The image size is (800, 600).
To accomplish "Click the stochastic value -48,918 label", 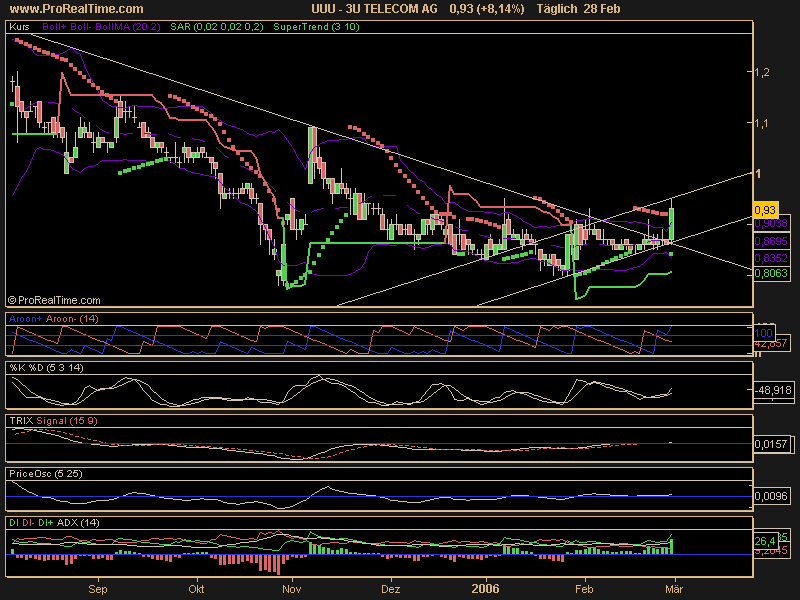I will [773, 390].
